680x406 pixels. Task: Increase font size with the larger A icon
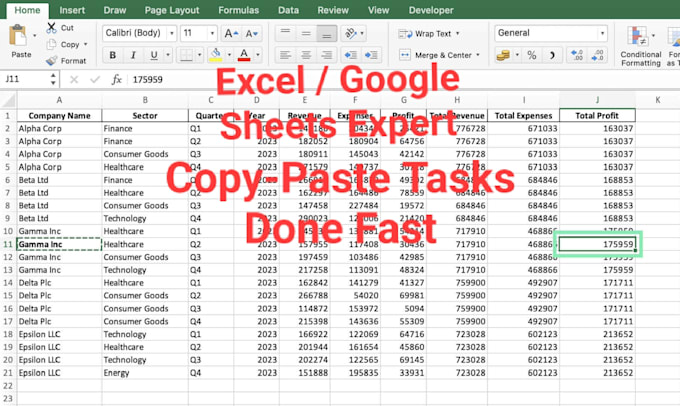click(231, 33)
